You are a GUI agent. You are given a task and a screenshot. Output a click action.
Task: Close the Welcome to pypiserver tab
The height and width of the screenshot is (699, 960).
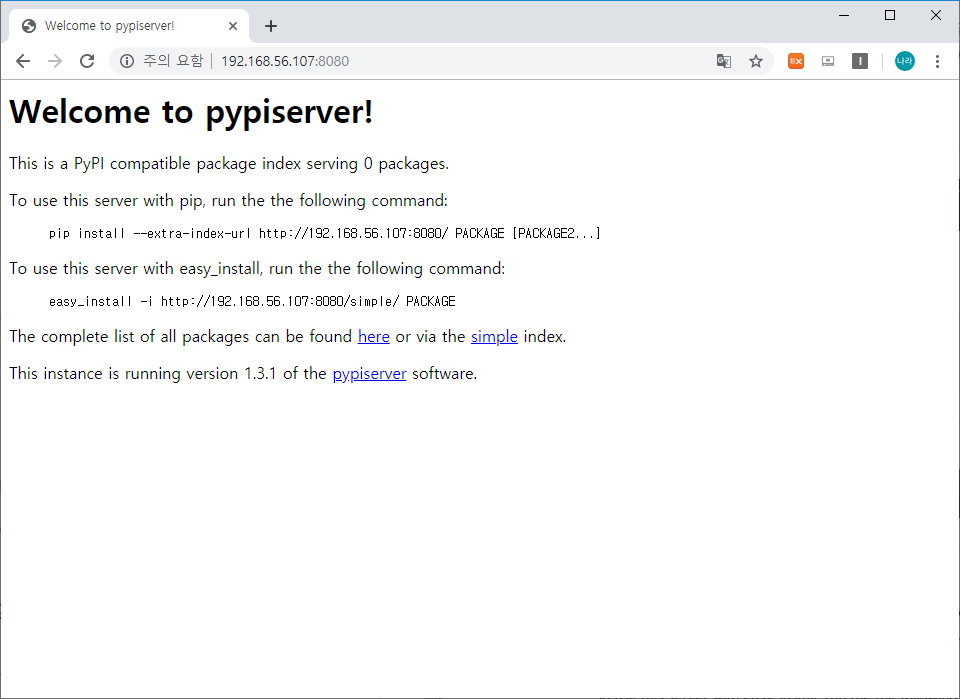point(233,26)
